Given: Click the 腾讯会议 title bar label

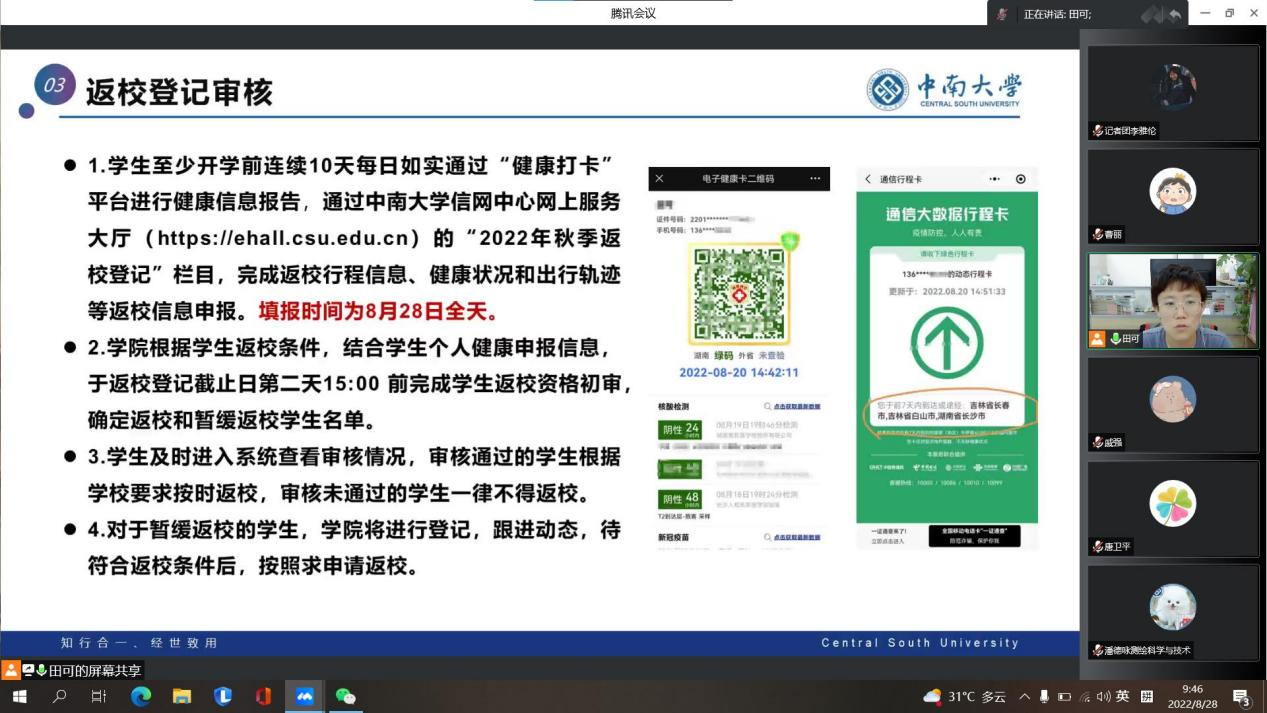Looking at the screenshot, I should (x=633, y=13).
